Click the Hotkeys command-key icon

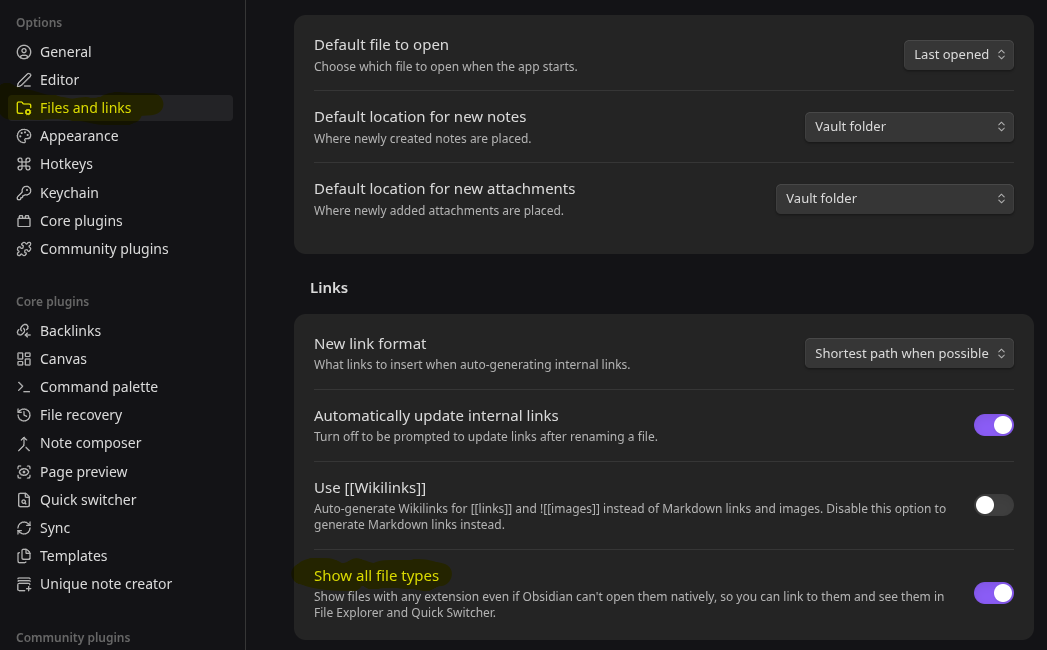24,164
